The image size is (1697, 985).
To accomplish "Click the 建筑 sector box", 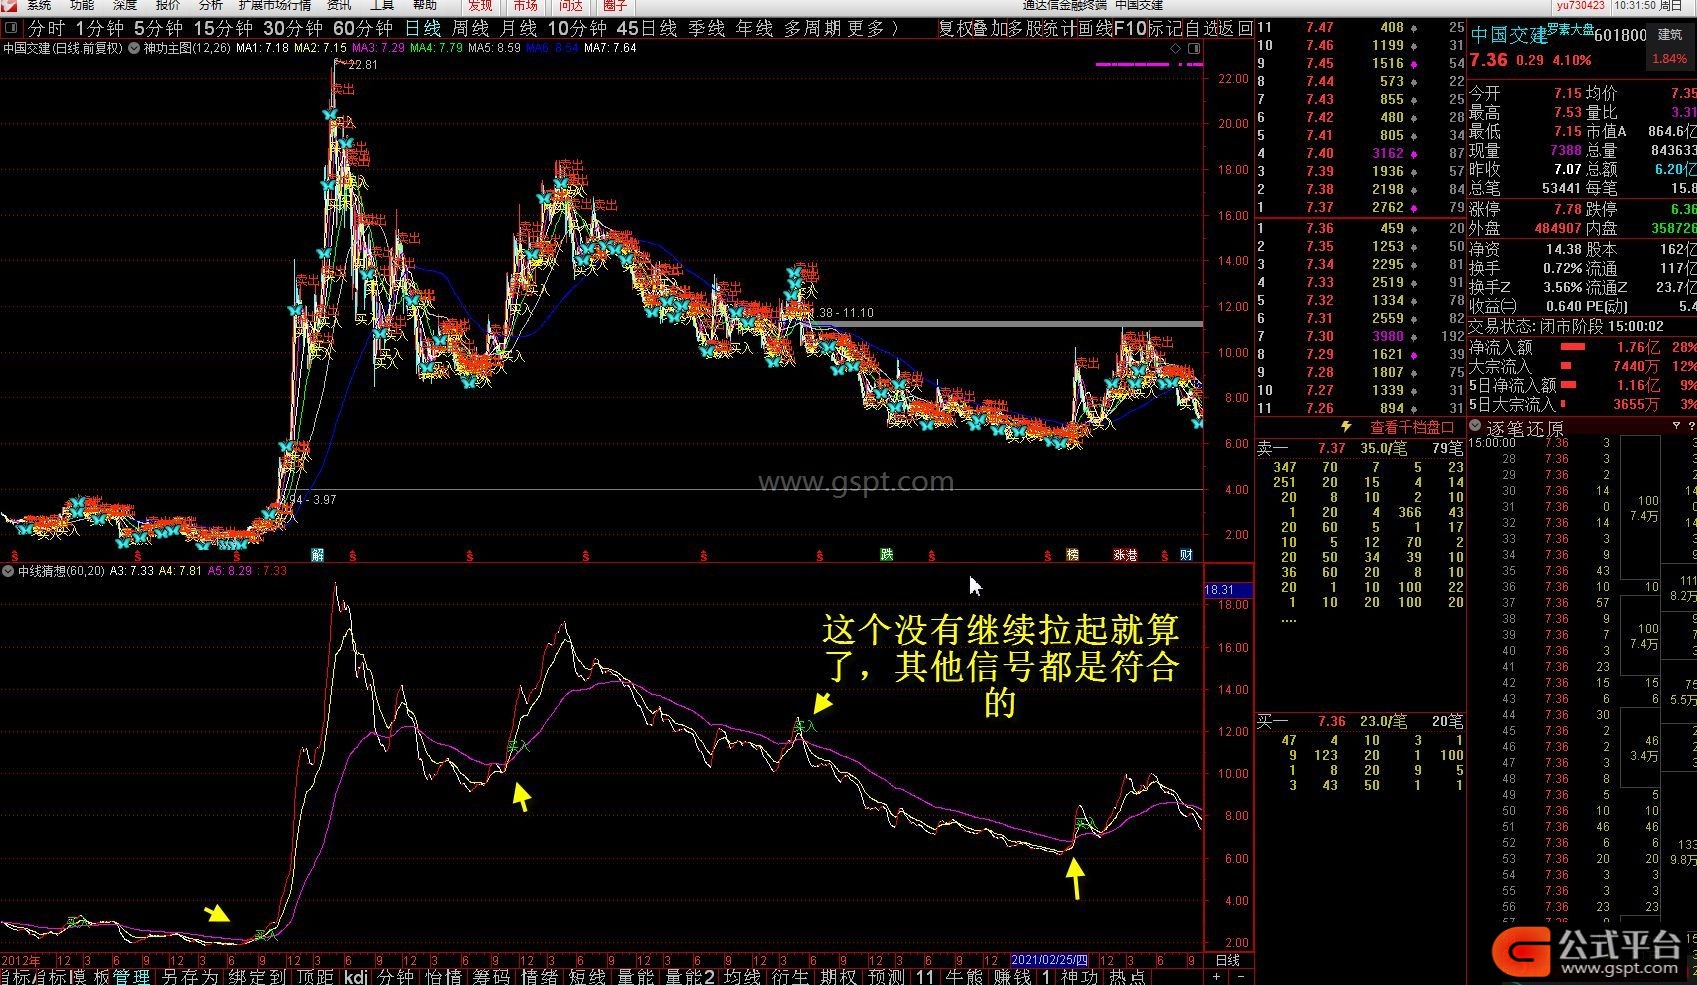I will click(1671, 46).
